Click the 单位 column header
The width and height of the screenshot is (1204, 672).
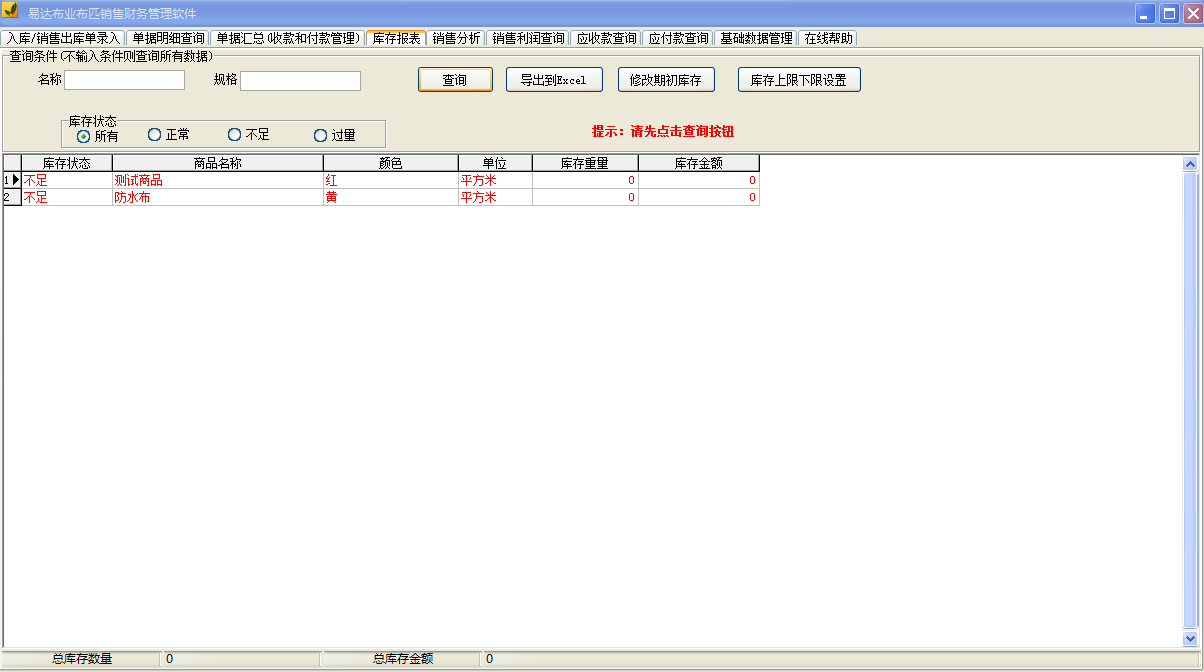pyautogui.click(x=495, y=163)
